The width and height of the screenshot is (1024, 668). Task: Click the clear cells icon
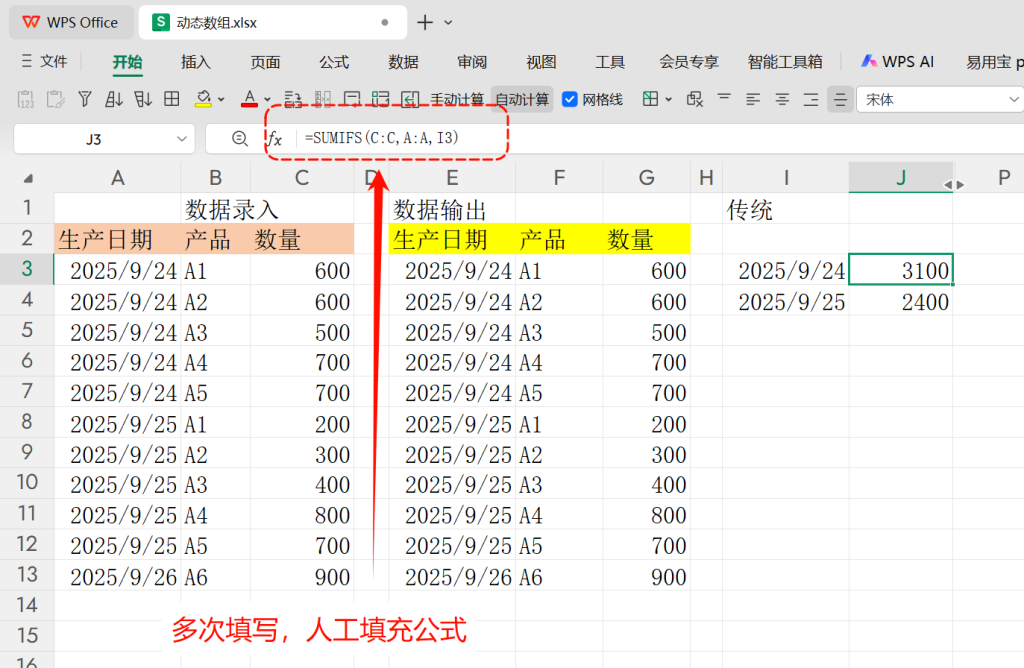(x=694, y=99)
